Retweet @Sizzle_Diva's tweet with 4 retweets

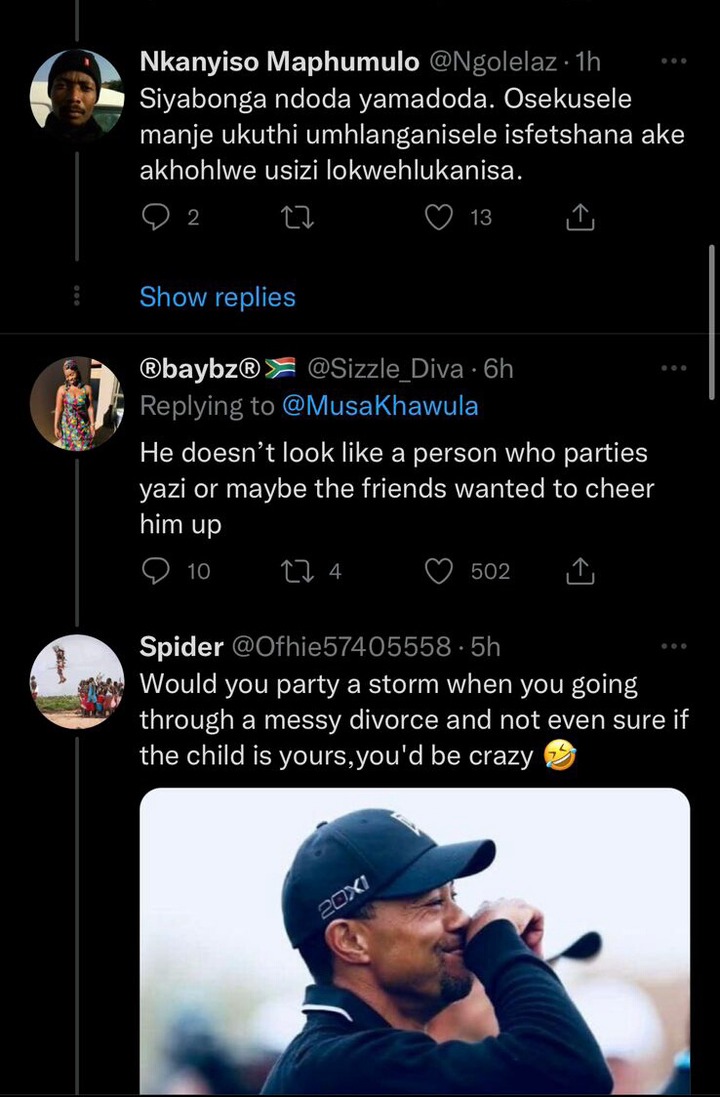click(297, 572)
